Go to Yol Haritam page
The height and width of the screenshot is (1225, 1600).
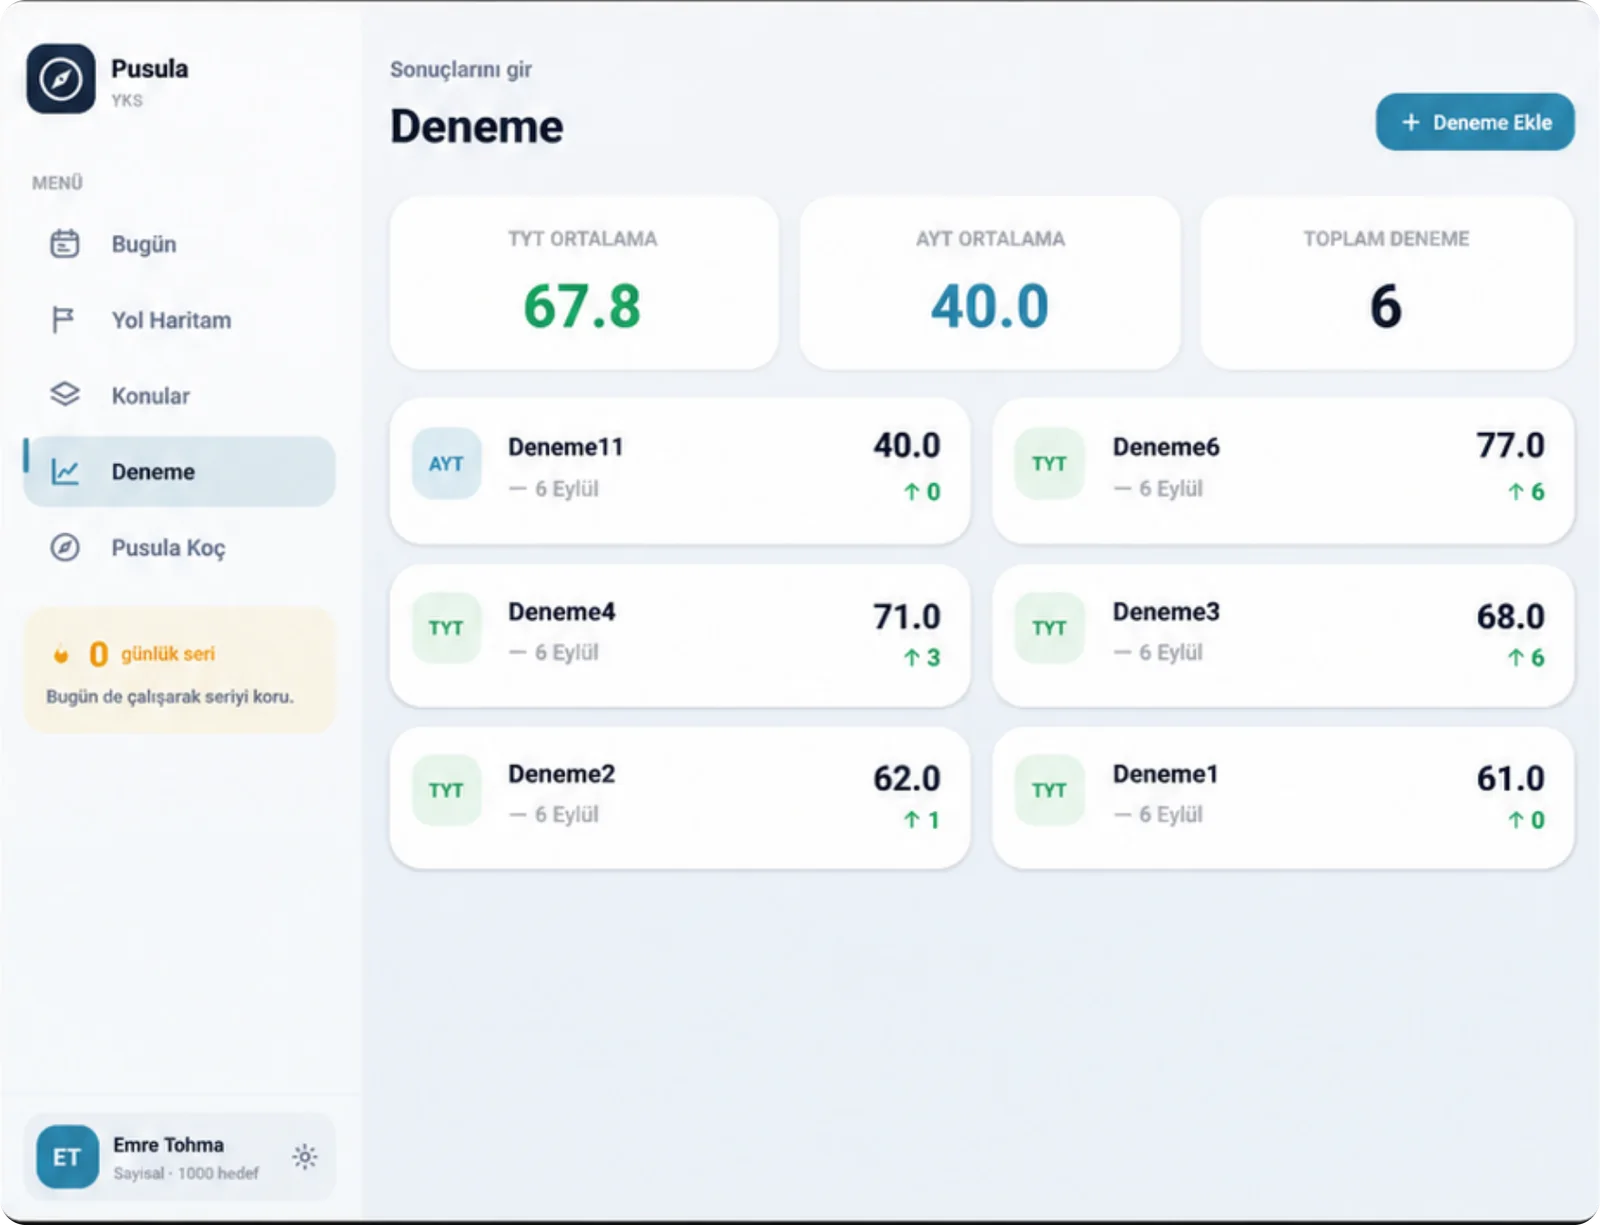179,320
